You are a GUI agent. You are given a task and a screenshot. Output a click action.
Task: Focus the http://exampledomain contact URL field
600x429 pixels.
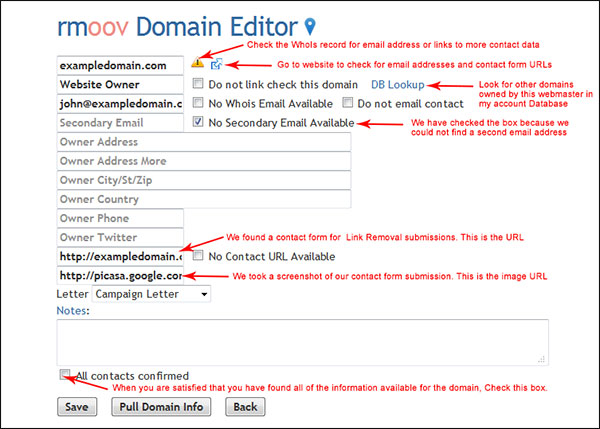coord(120,256)
